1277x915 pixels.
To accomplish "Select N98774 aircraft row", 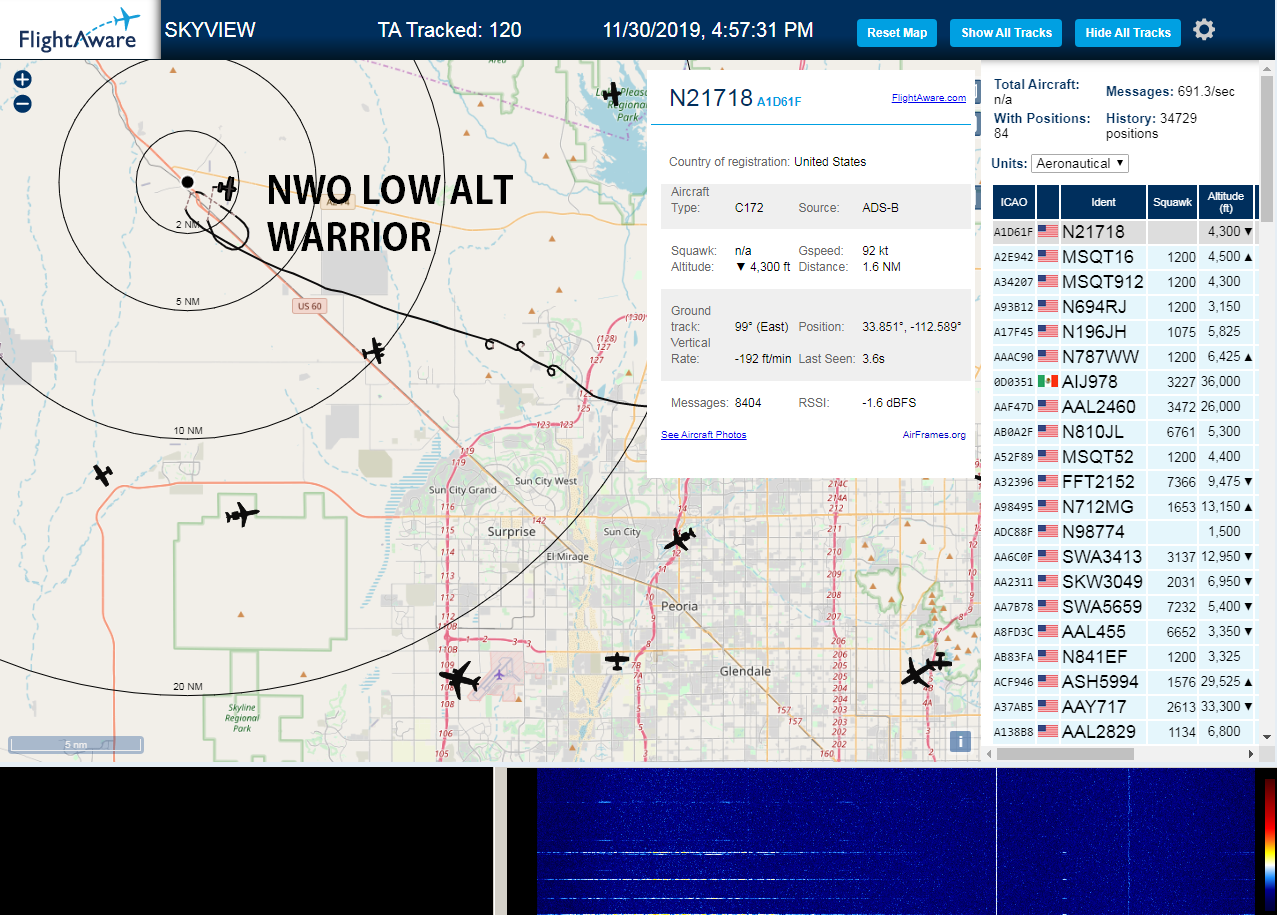I will pos(1123,532).
